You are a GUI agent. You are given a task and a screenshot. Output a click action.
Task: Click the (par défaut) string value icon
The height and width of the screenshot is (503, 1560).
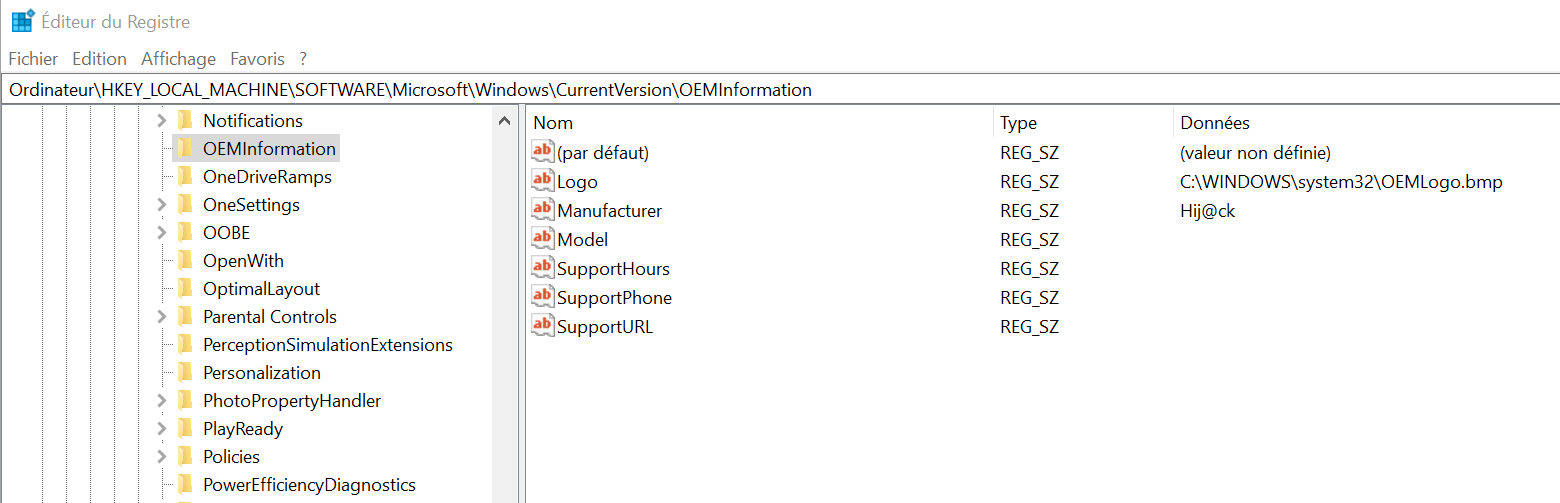tap(542, 151)
